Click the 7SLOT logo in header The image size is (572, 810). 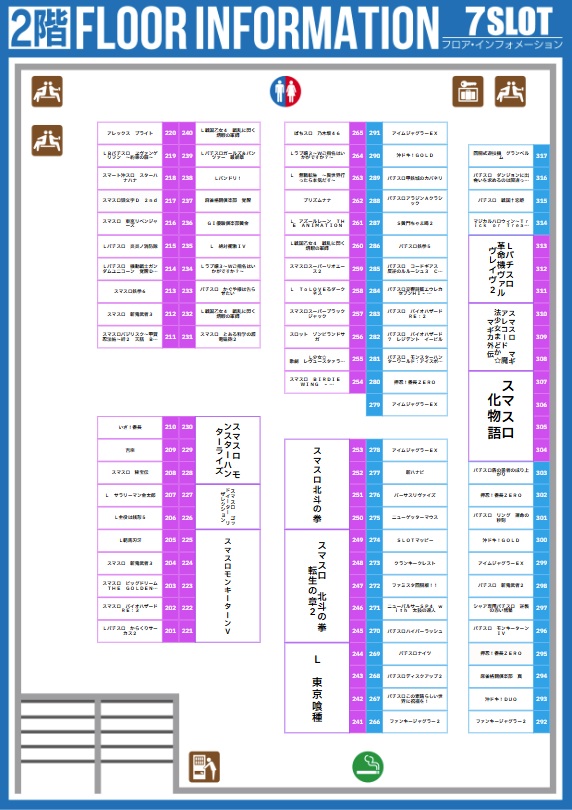tap(509, 22)
